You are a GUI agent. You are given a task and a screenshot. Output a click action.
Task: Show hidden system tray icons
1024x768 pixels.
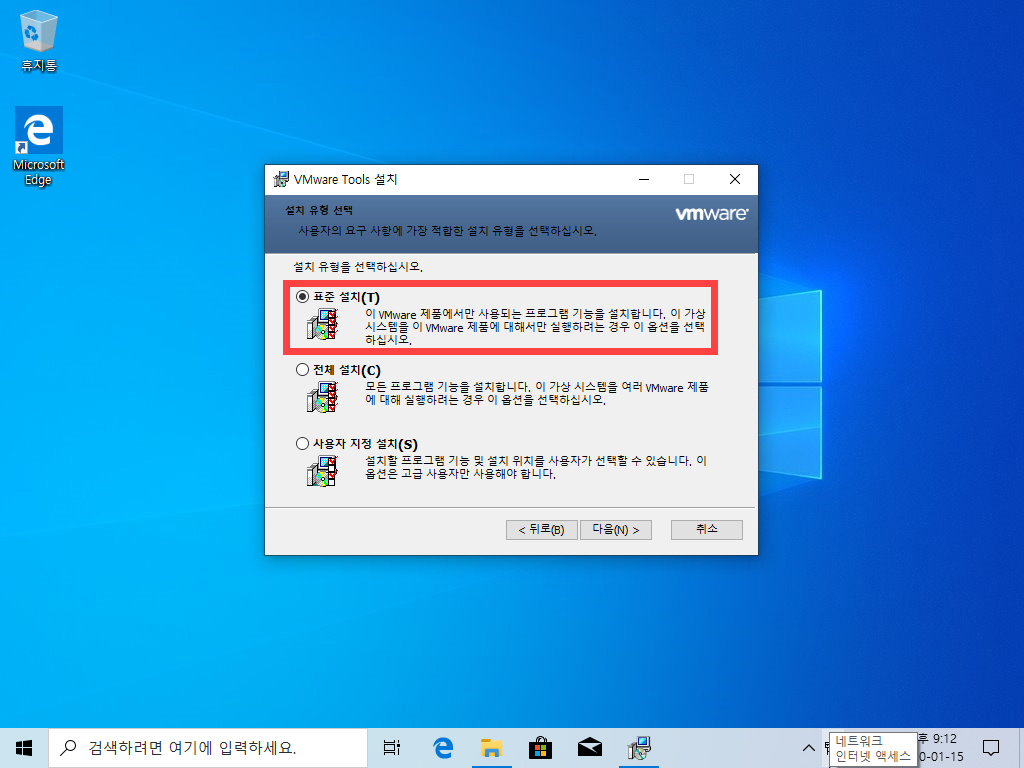point(808,748)
